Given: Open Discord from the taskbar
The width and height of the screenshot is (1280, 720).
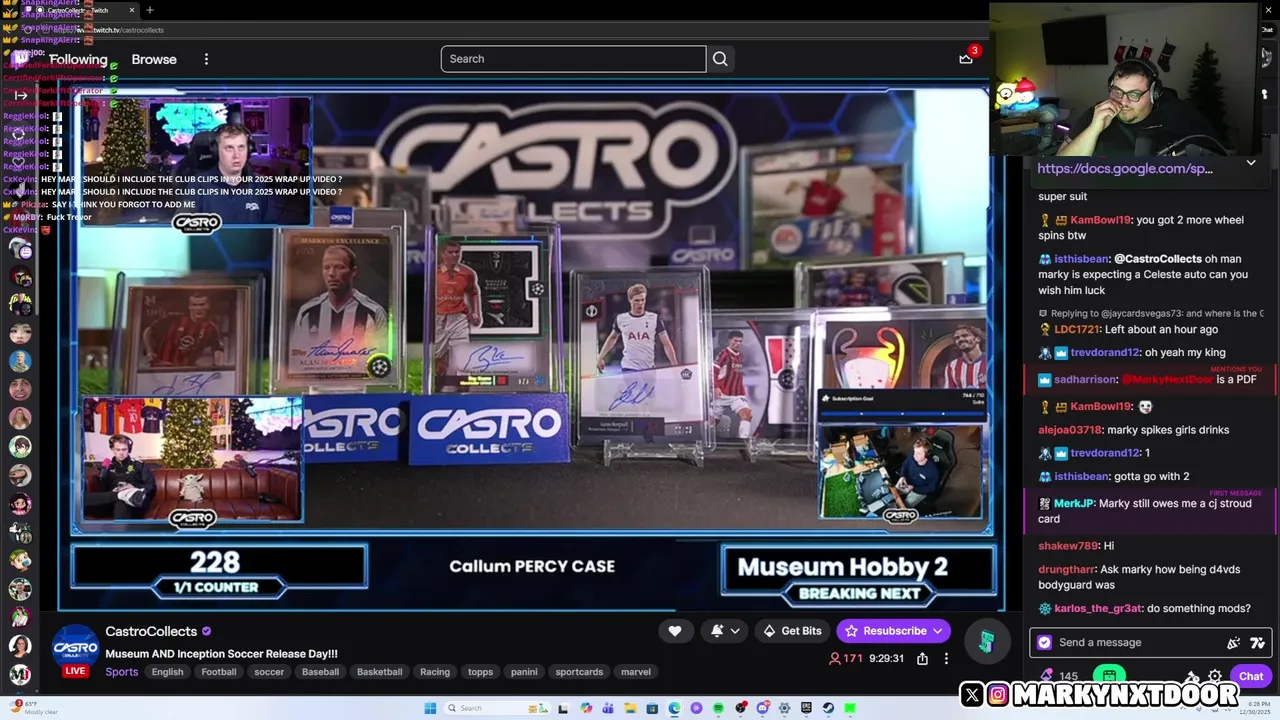Looking at the screenshot, I should pyautogui.click(x=762, y=708).
